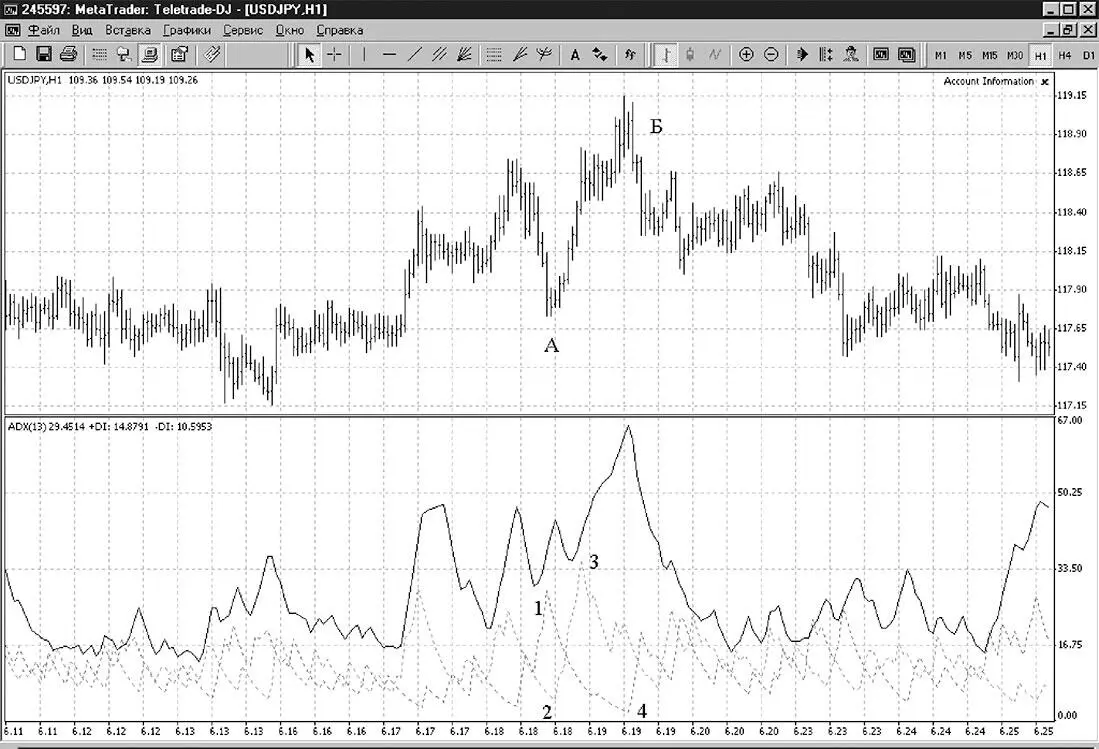Click the chart document icon in menu bar
Viewport: 1099px width, 749px height.
point(13,30)
